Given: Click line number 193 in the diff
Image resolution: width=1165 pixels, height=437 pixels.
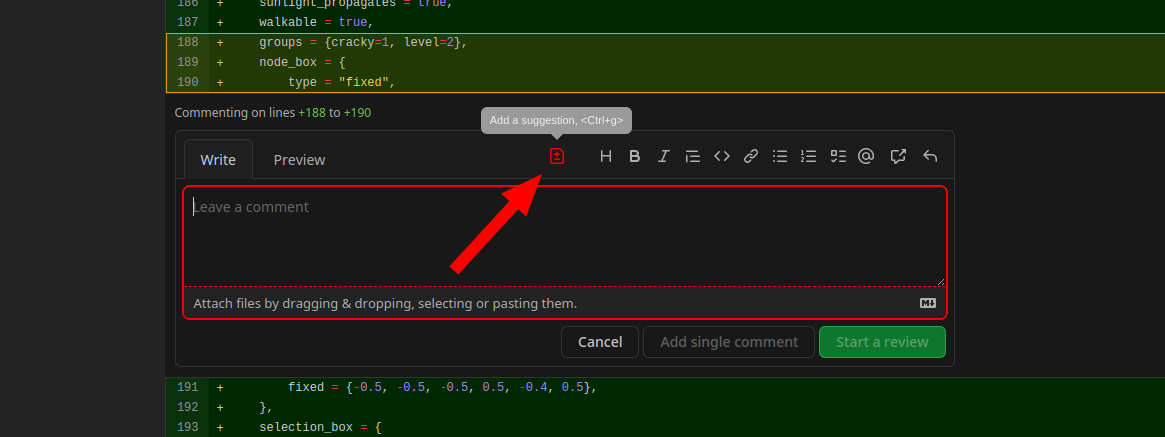Looking at the screenshot, I should [187, 427].
